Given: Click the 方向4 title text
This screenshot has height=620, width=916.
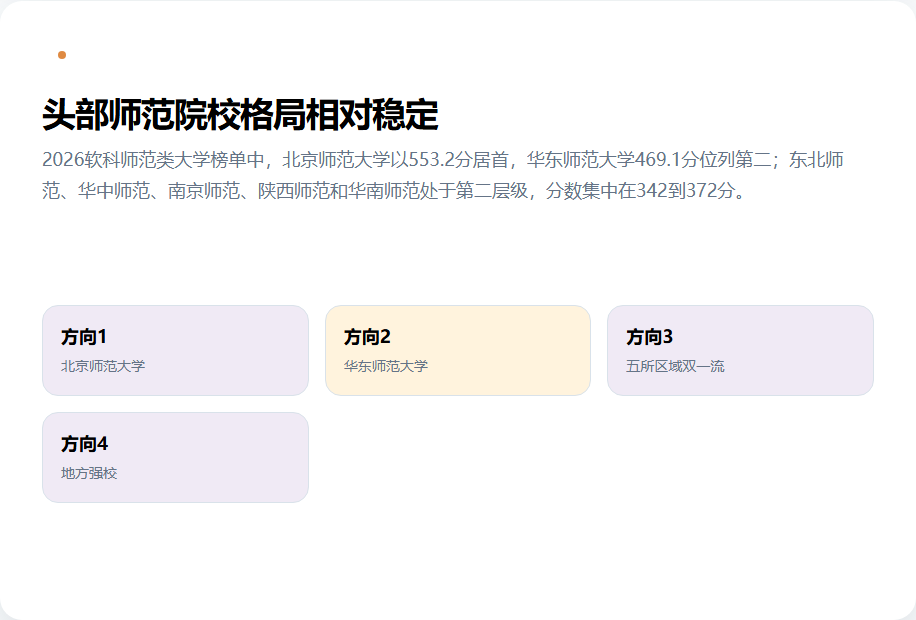Looking at the screenshot, I should (x=85, y=444).
